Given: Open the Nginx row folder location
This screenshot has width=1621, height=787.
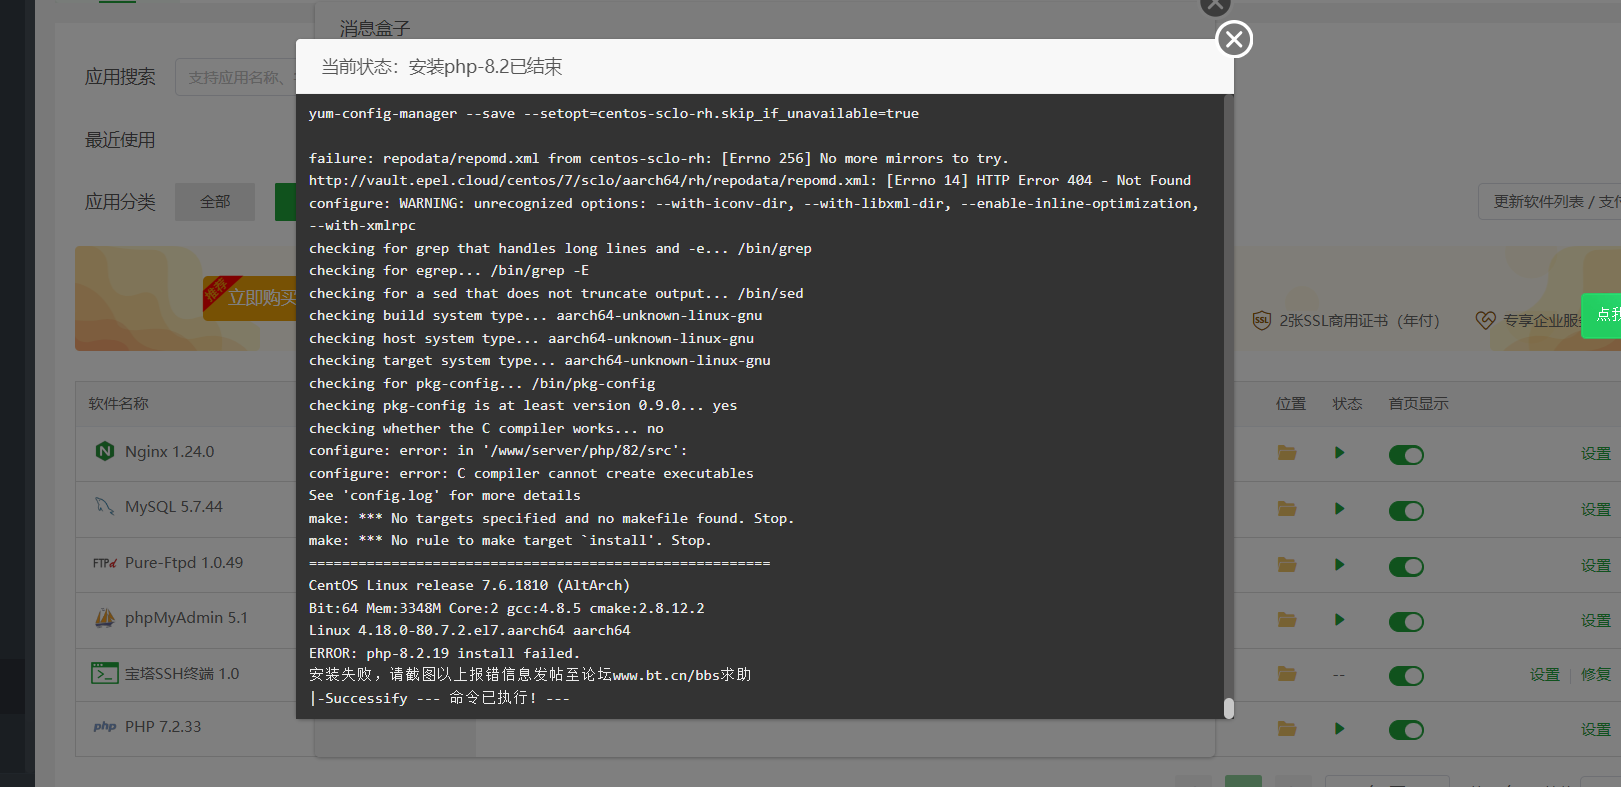Looking at the screenshot, I should click(x=1287, y=453).
